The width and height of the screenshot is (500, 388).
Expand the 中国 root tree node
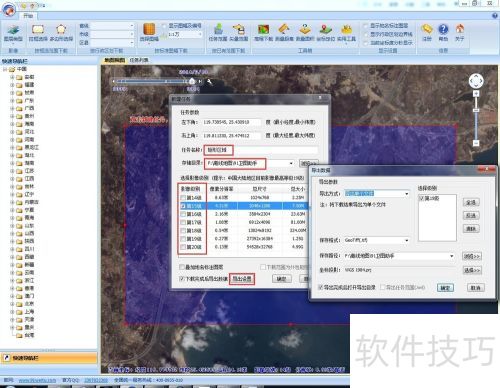[5, 69]
